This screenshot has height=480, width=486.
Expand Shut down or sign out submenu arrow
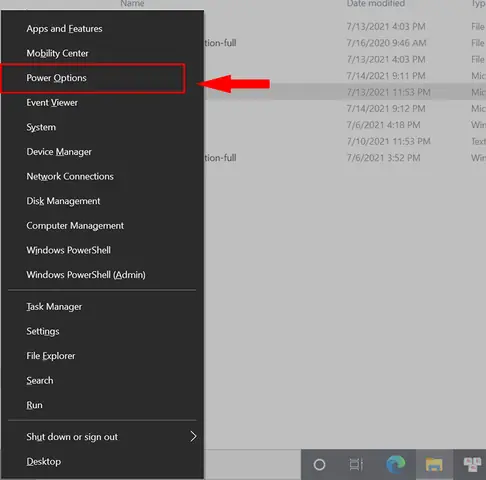pos(193,436)
